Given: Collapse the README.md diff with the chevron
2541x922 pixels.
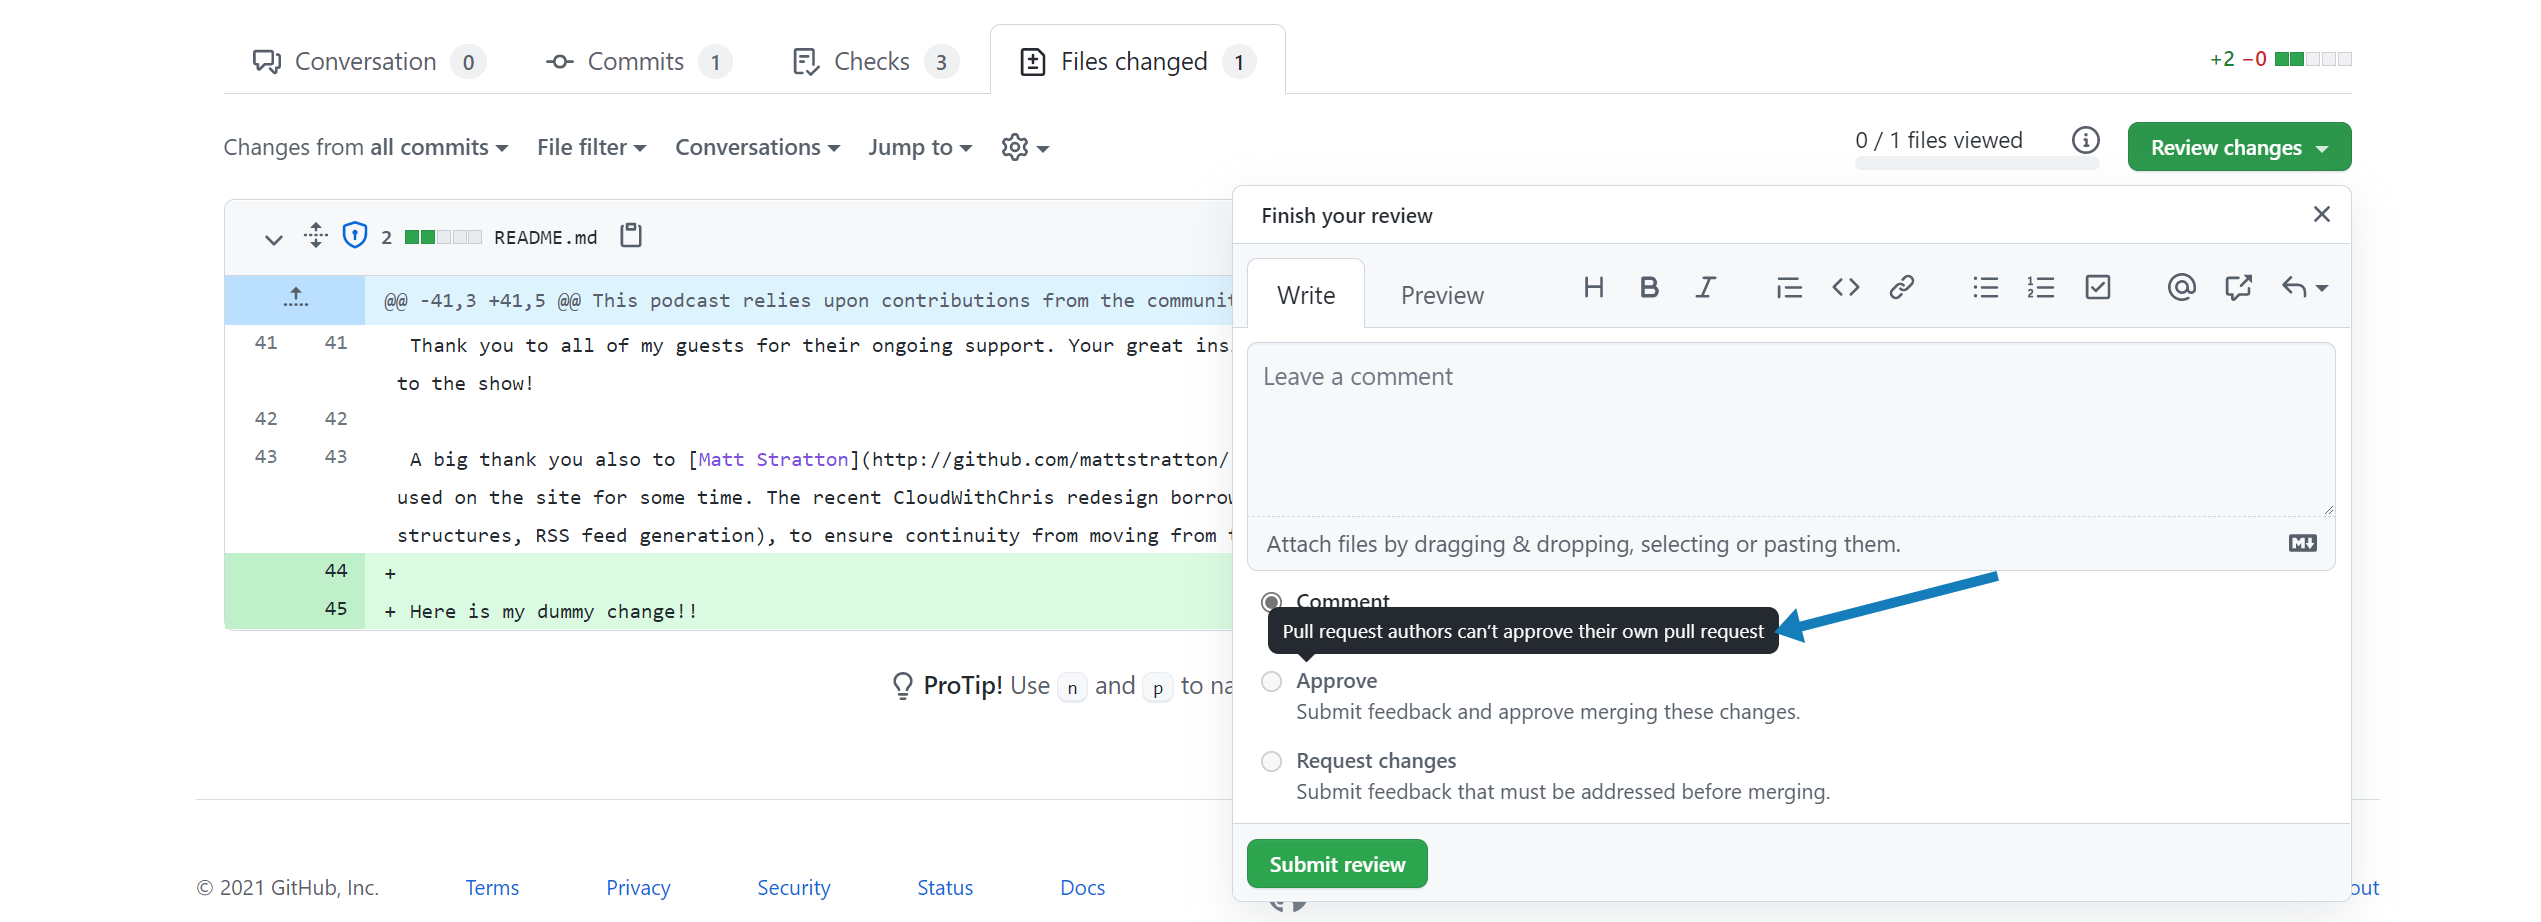Looking at the screenshot, I should 273,238.
